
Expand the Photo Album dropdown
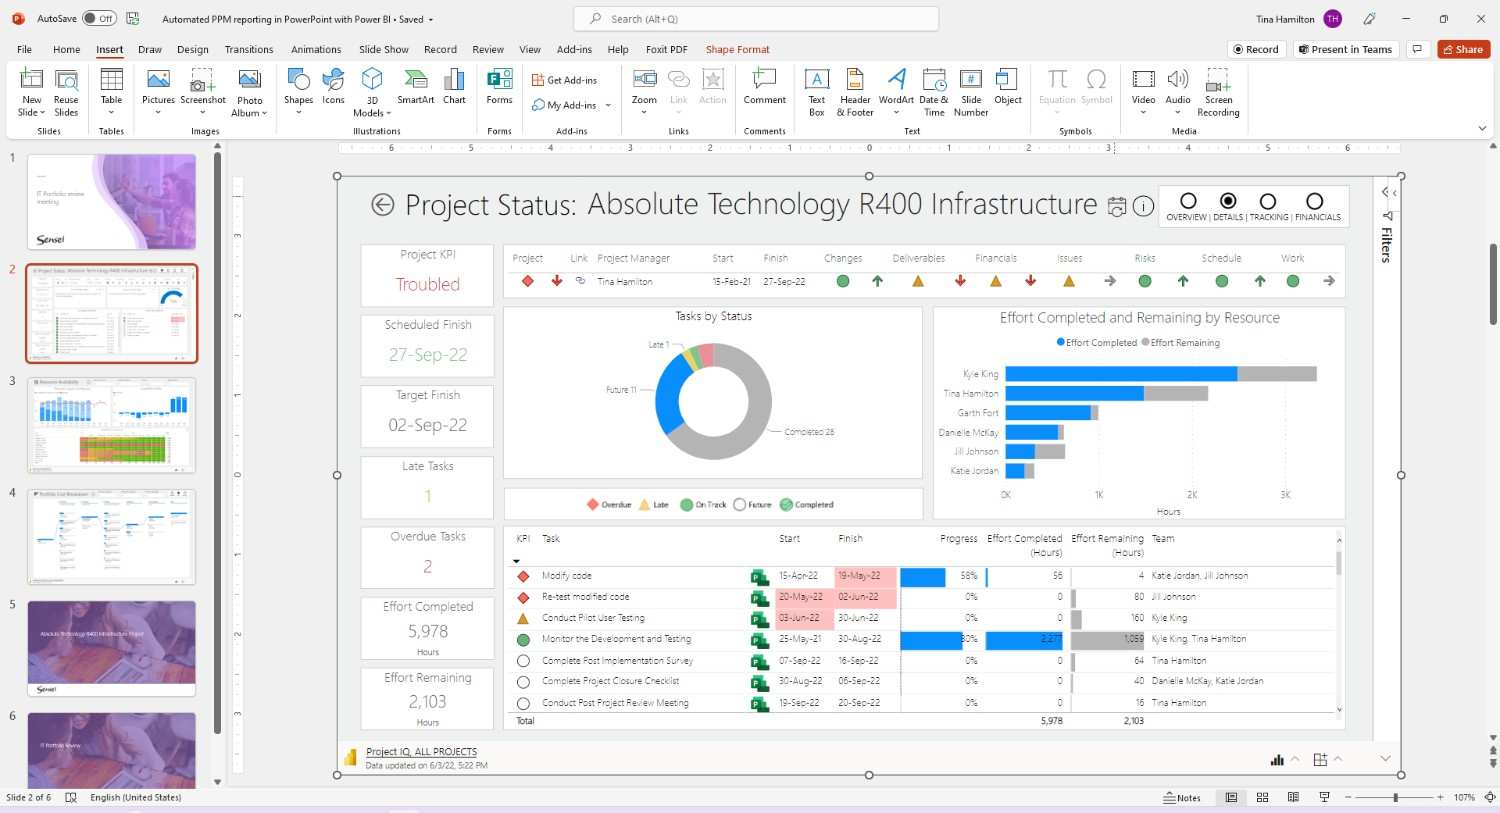click(x=250, y=113)
